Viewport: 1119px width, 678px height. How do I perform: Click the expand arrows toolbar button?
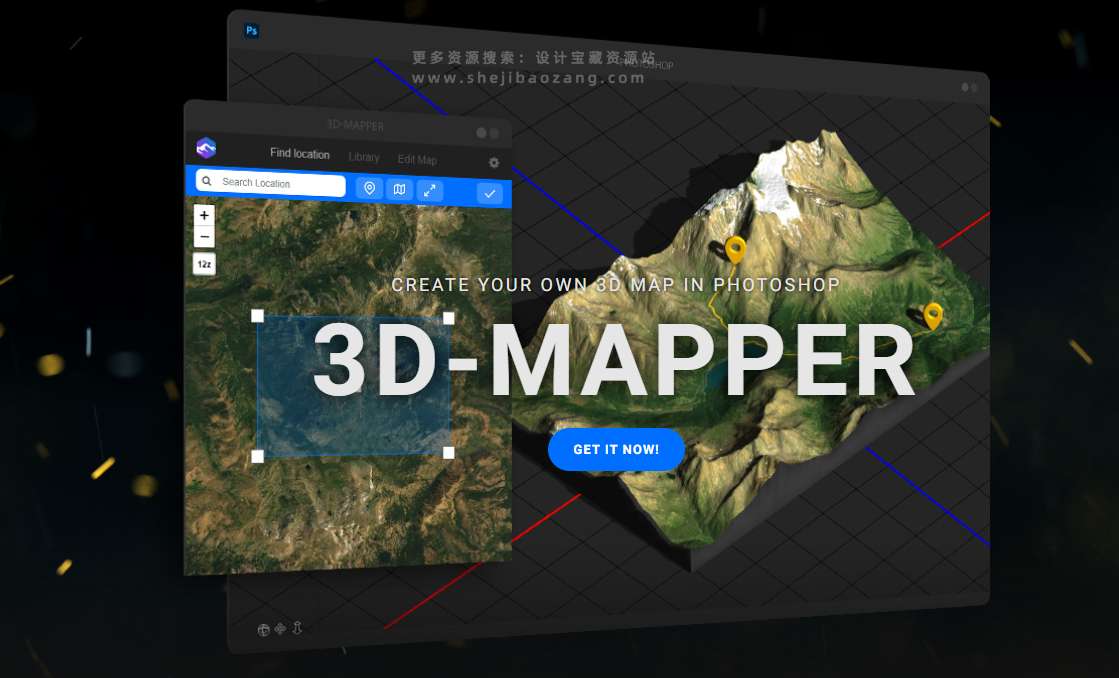430,191
